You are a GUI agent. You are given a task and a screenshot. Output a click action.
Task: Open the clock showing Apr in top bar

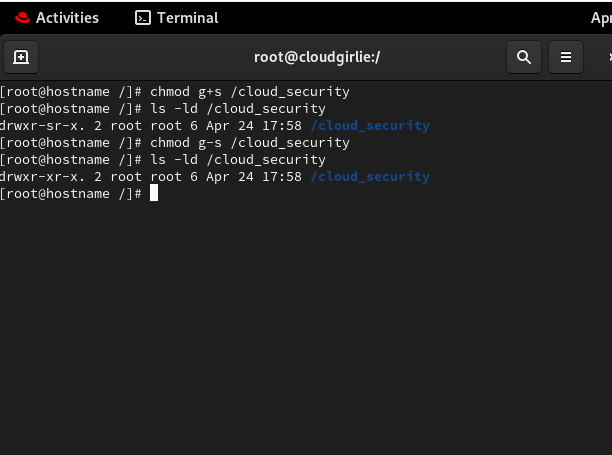601,18
